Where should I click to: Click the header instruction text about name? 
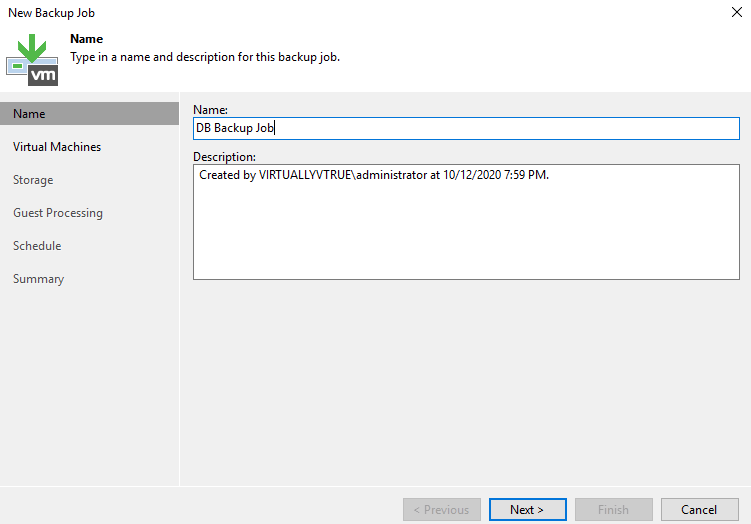point(204,57)
